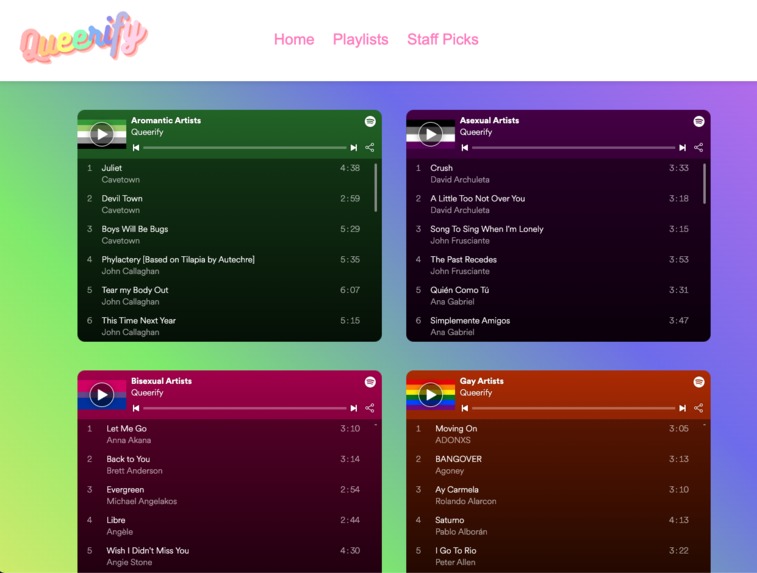Open the Asexual Artists playlist title
The image size is (757, 573).
pos(489,121)
